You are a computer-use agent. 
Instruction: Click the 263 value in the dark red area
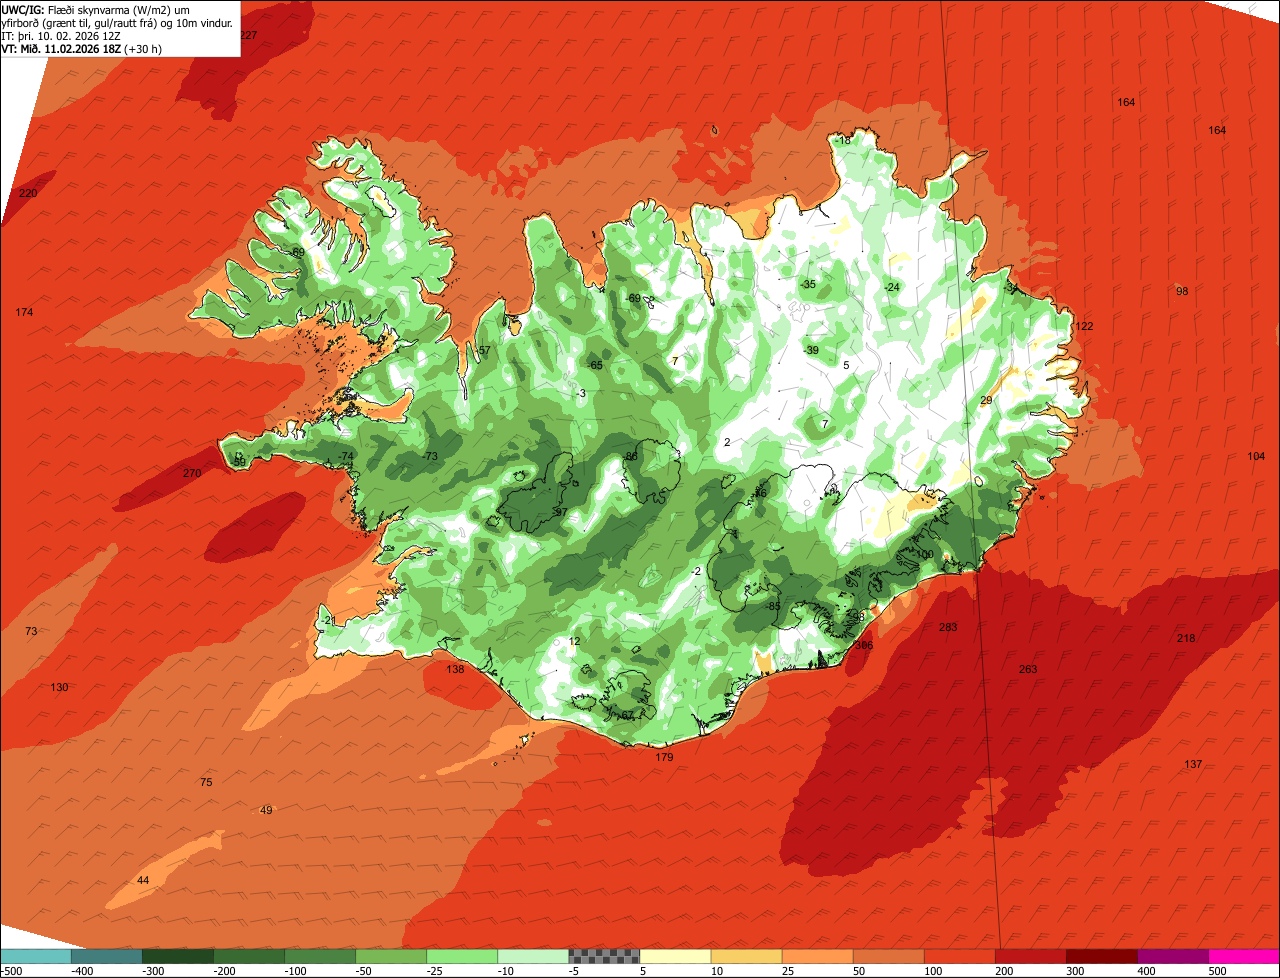coord(1028,669)
